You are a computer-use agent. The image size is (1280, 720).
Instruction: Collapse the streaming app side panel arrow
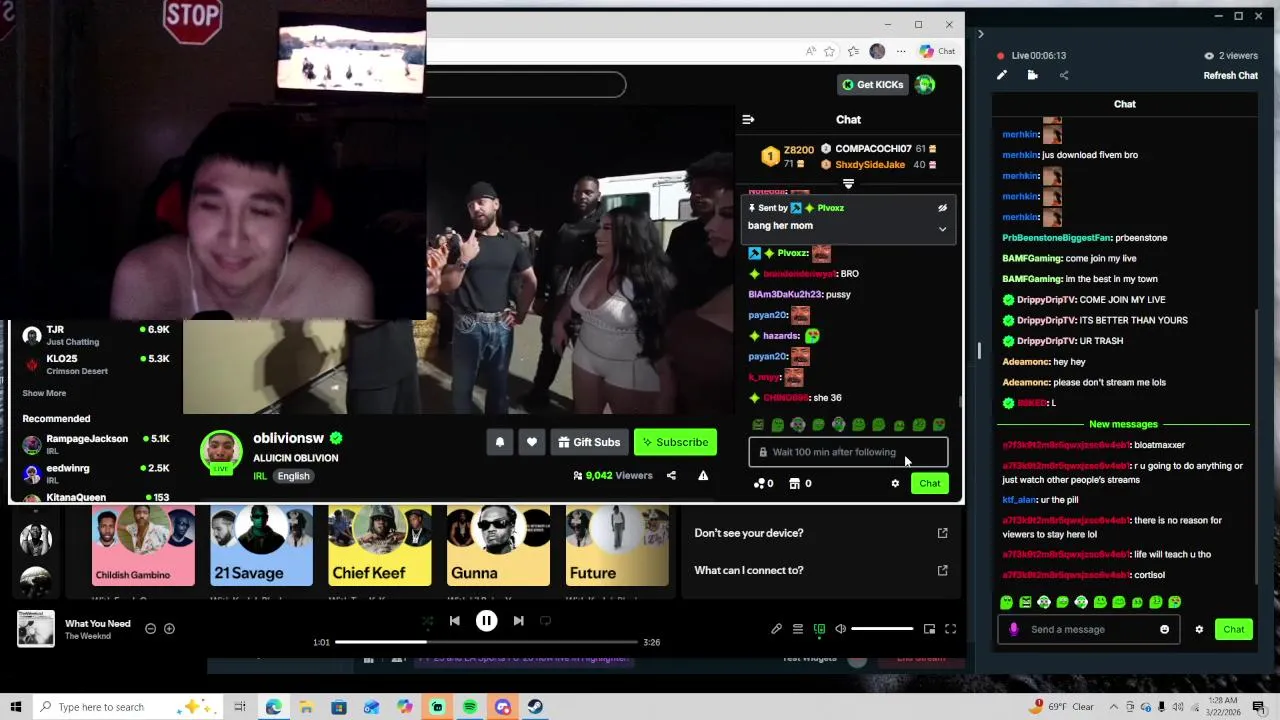tap(980, 34)
